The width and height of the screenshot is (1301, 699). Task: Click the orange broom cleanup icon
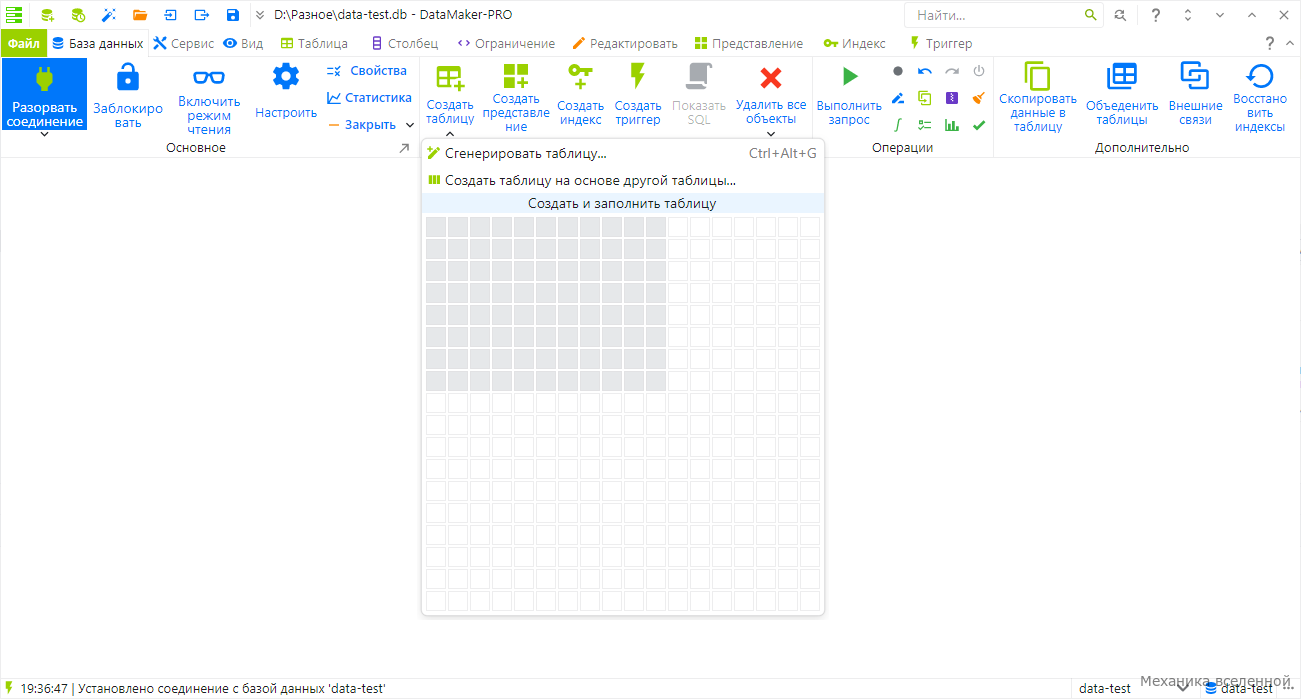tap(979, 98)
